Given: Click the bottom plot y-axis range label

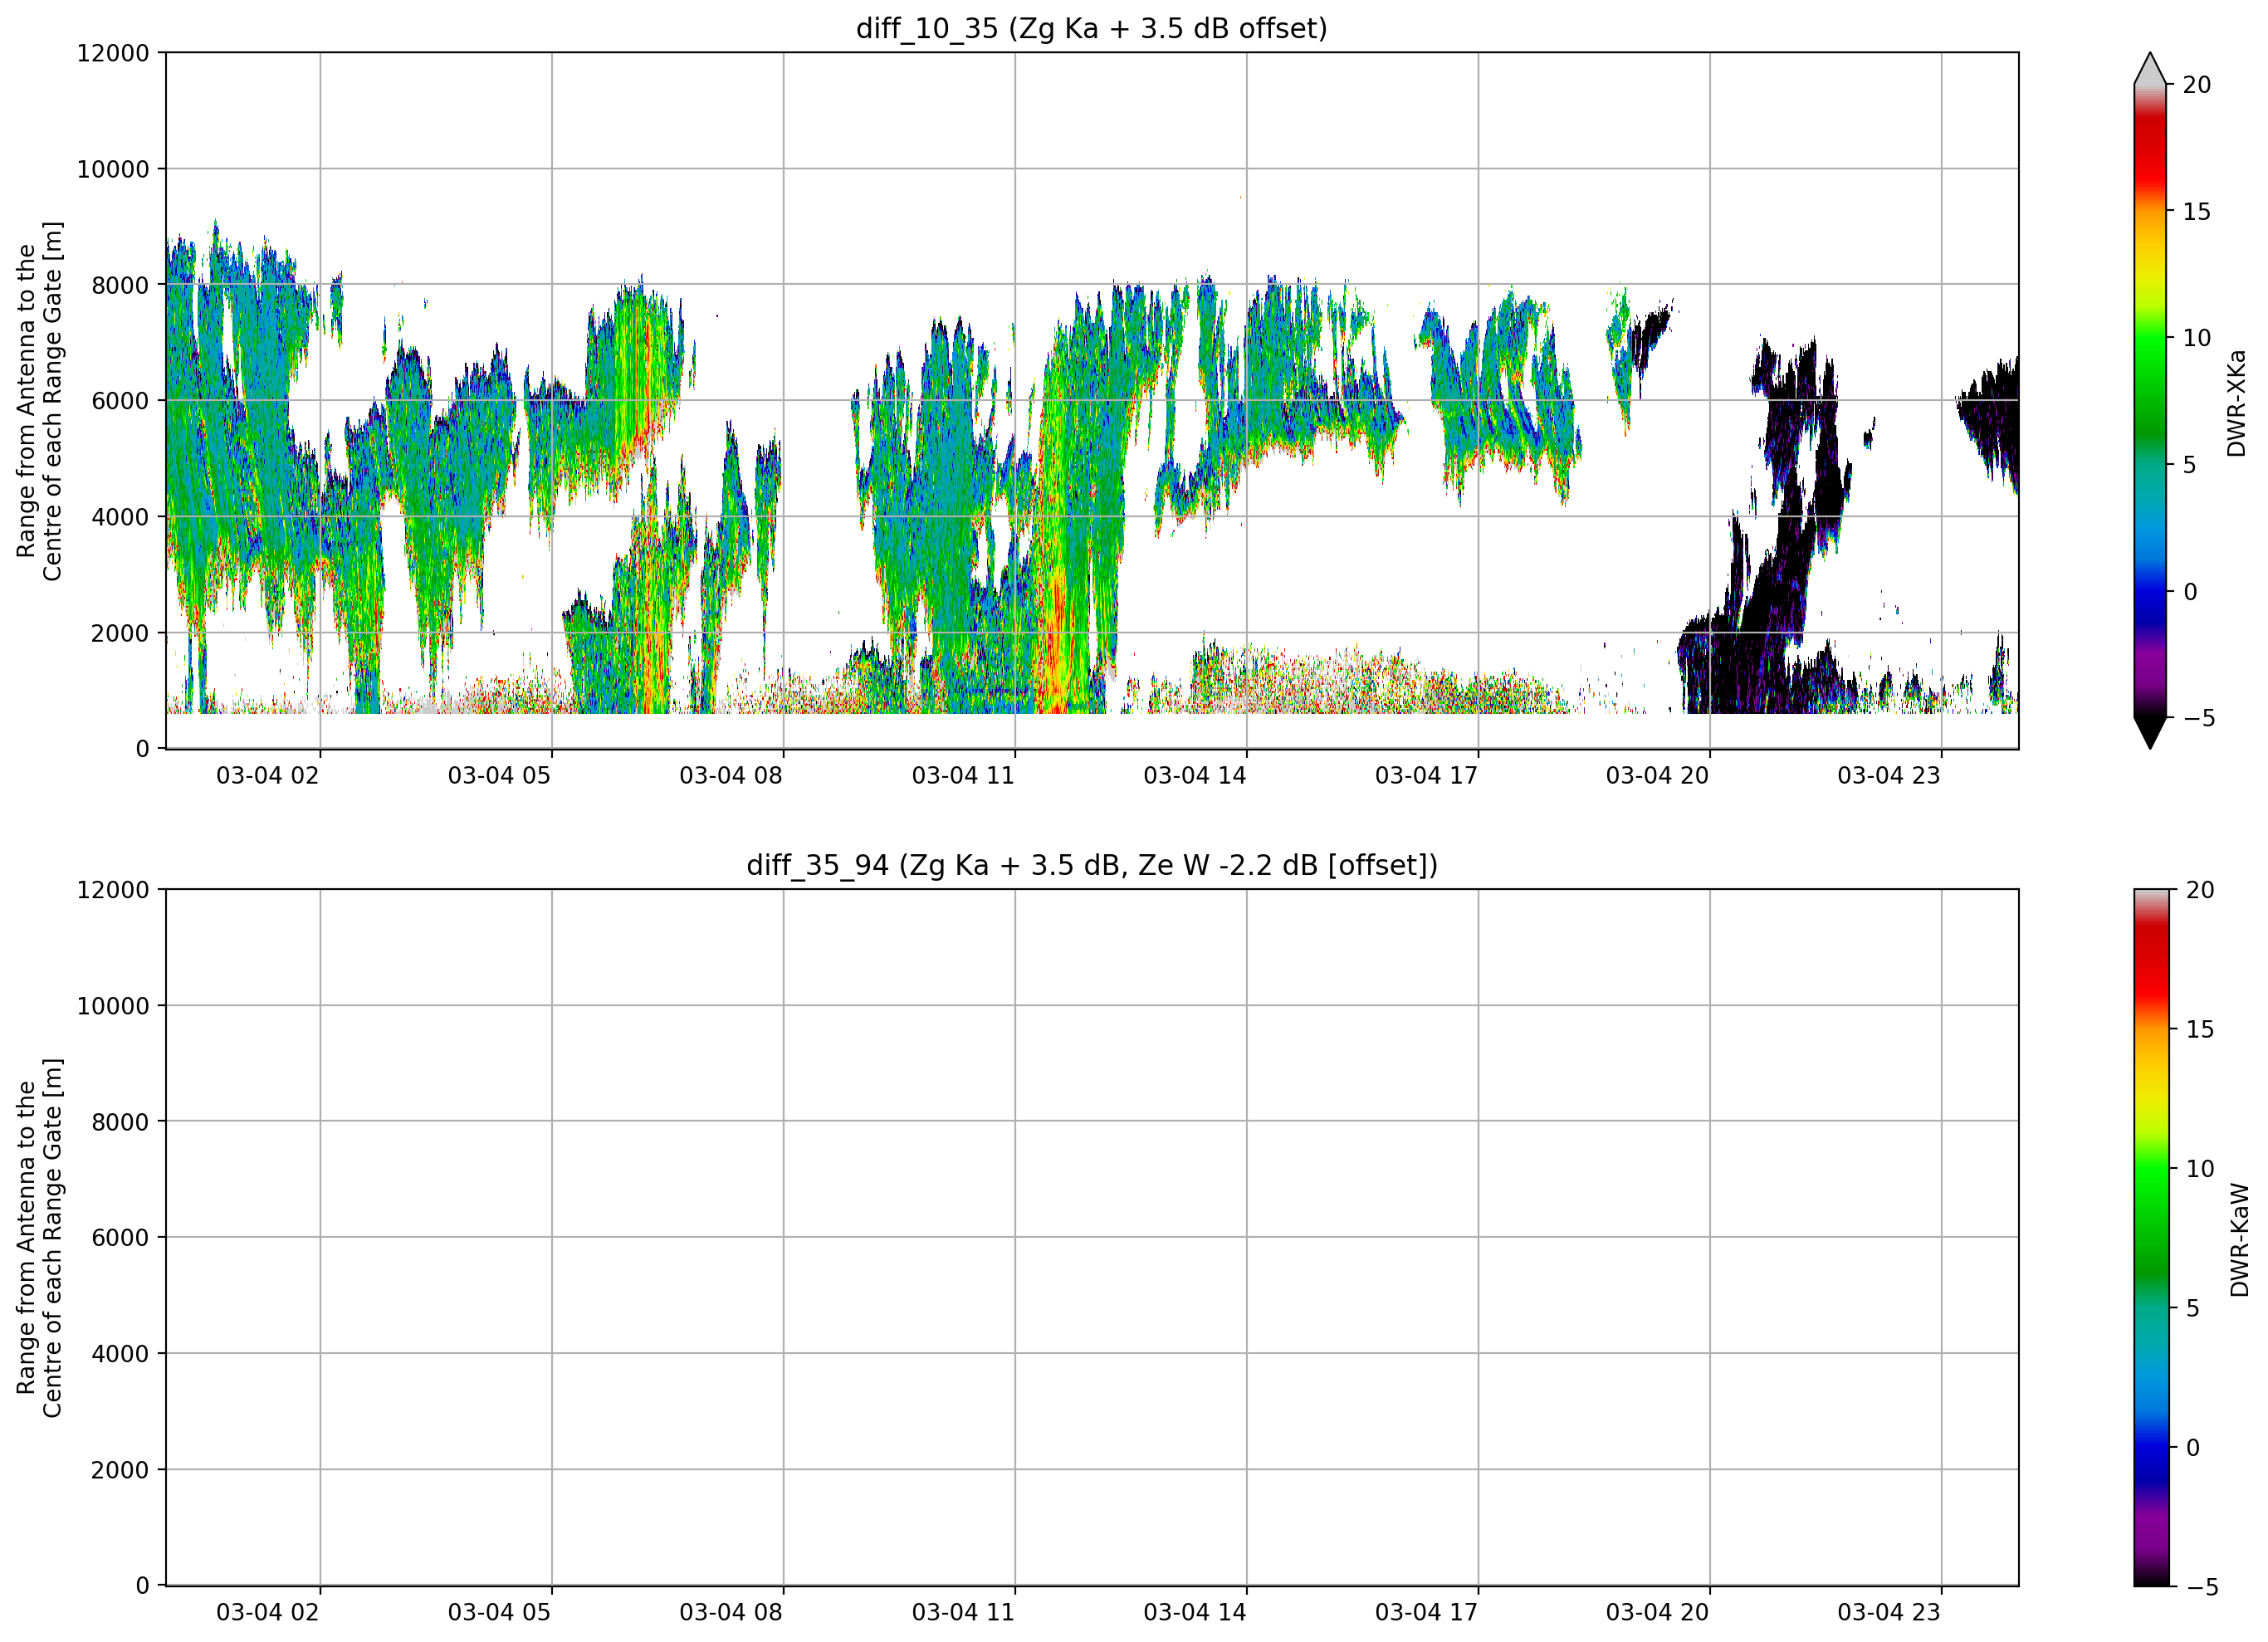Looking at the screenshot, I should 40,1238.
